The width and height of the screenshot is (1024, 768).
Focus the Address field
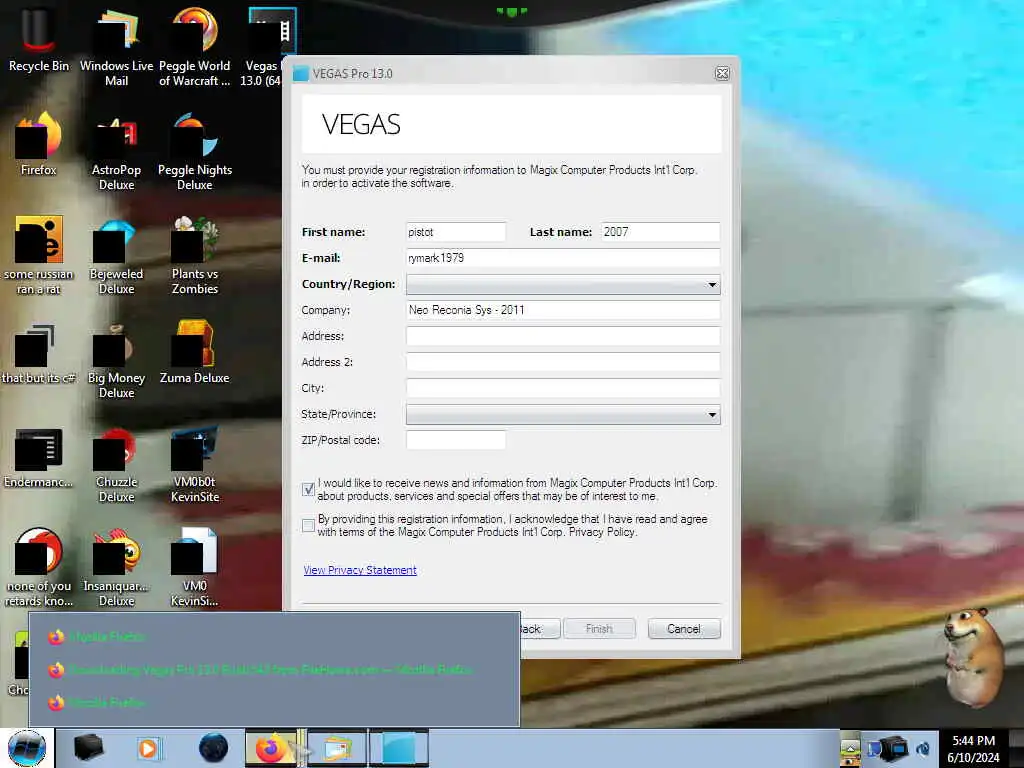click(x=563, y=336)
